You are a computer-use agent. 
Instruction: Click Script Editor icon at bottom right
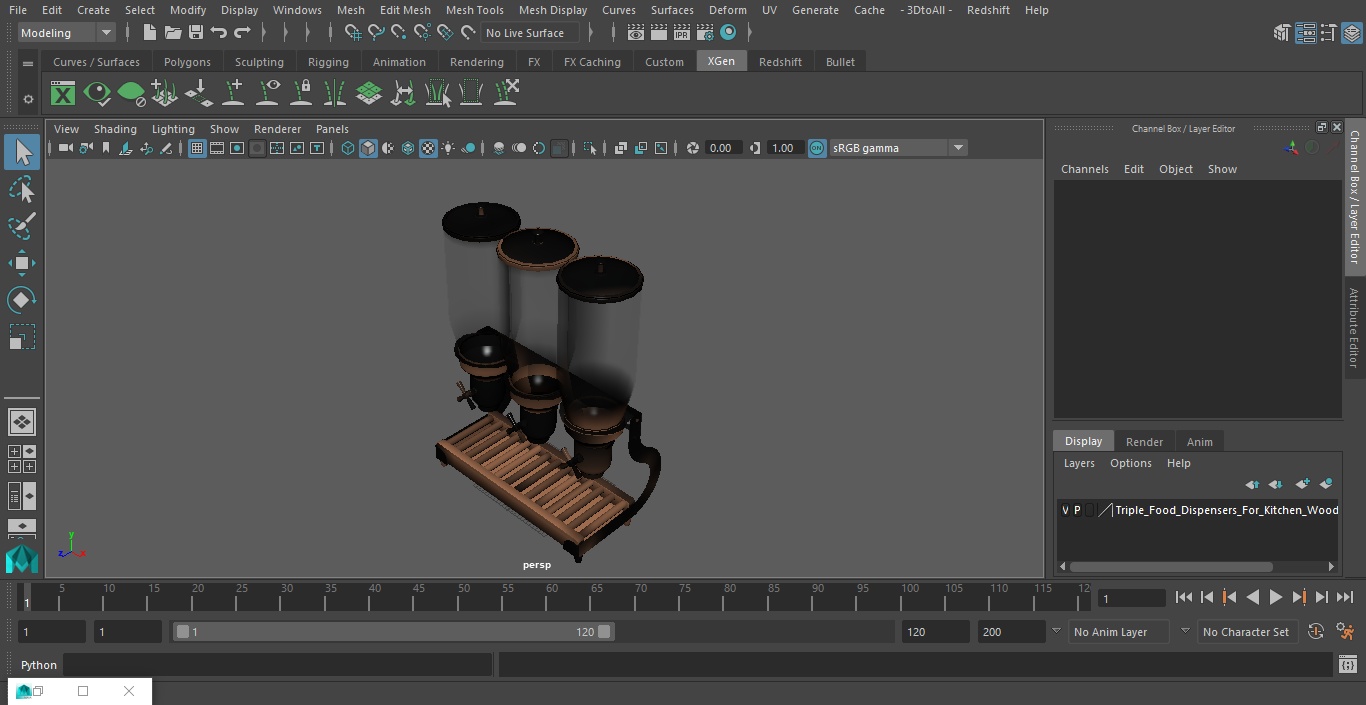click(x=1347, y=665)
